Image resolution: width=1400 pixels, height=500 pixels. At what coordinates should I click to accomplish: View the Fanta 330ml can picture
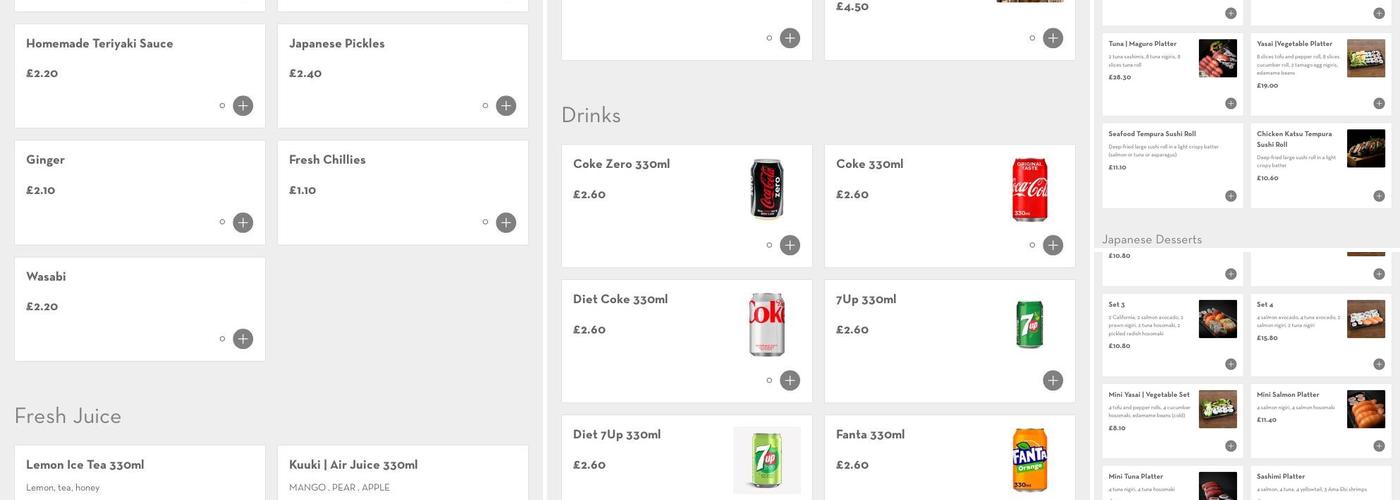pyautogui.click(x=1030, y=460)
